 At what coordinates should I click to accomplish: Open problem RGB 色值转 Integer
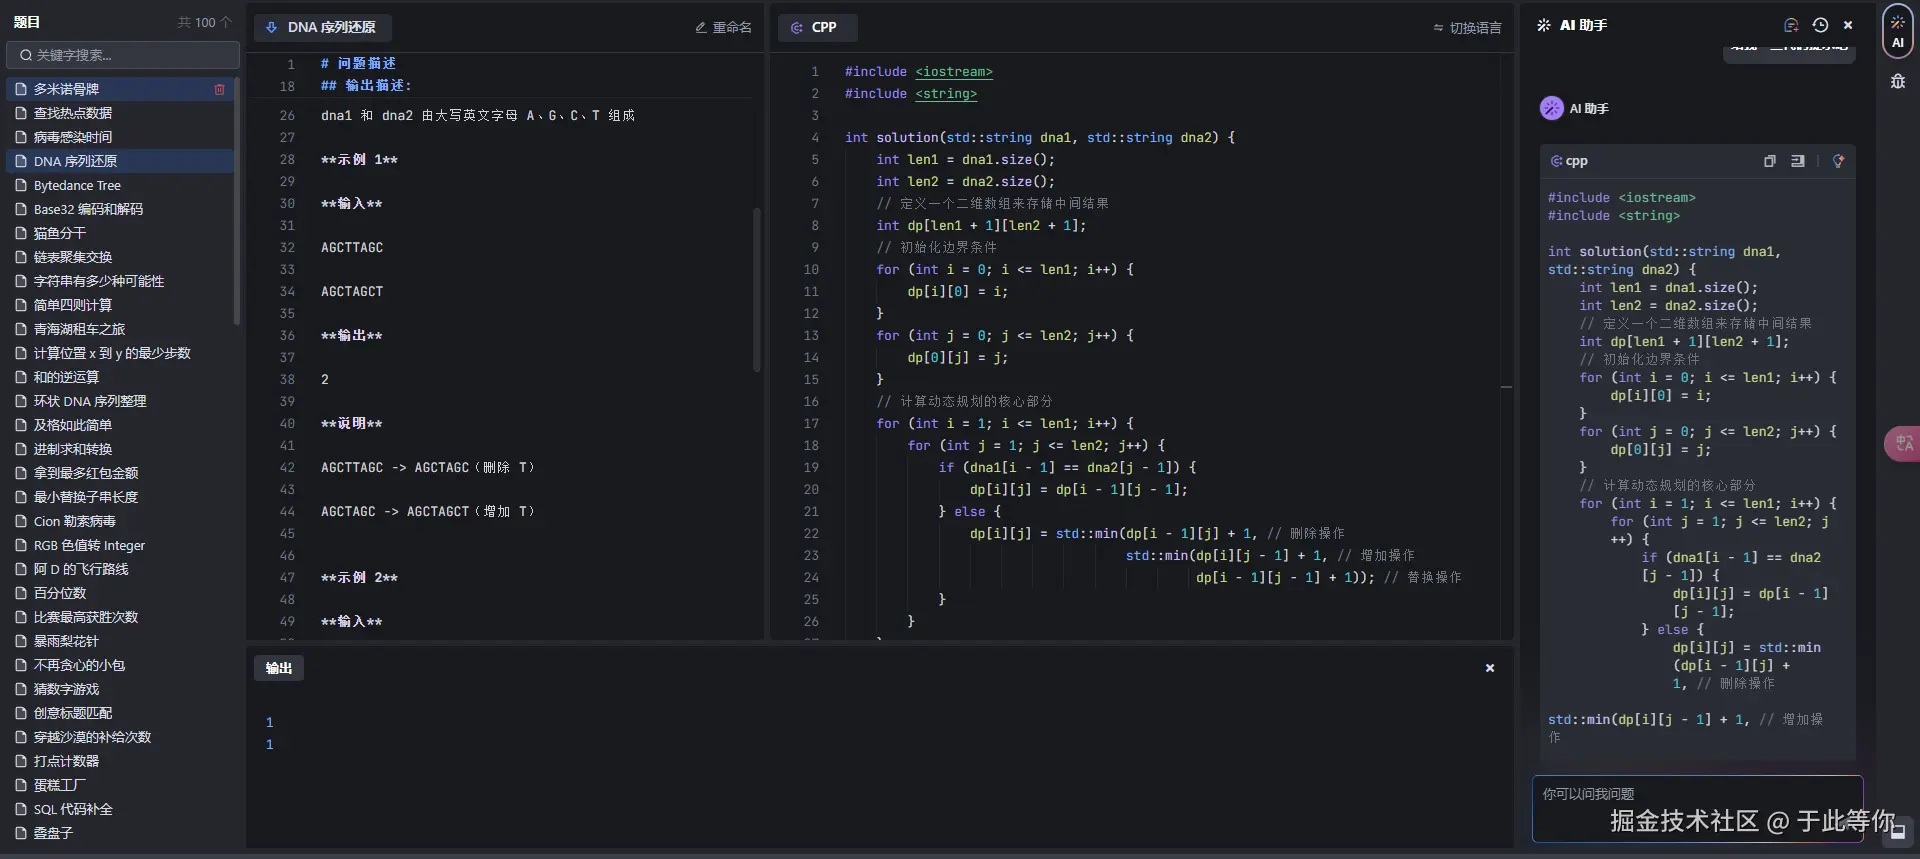coord(120,545)
